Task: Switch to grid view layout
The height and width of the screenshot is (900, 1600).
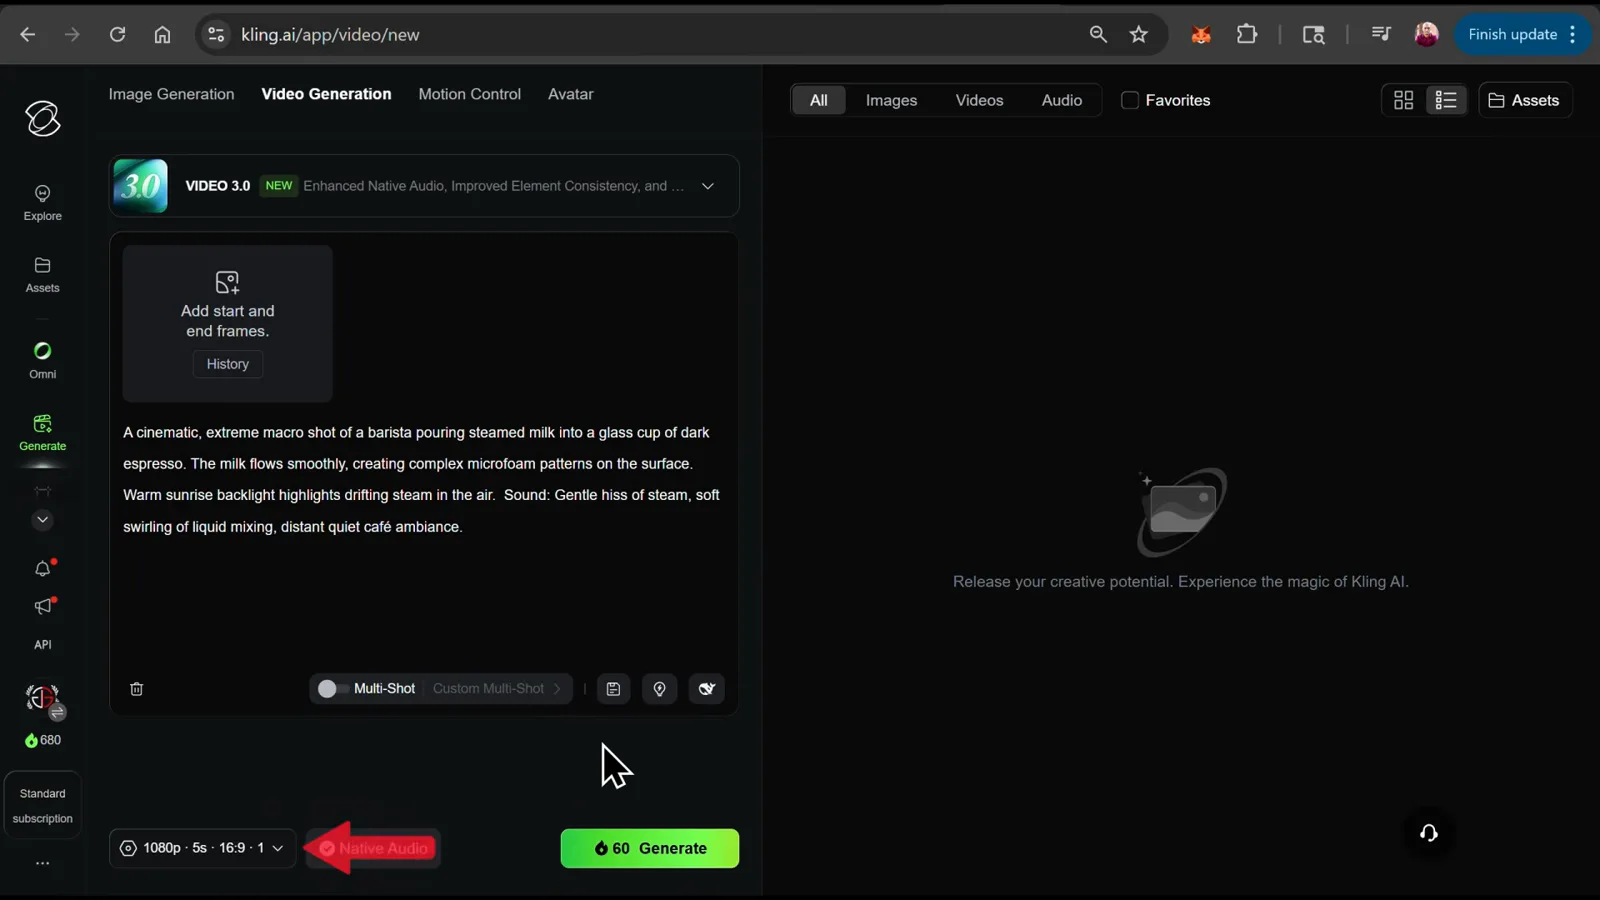Action: (1403, 100)
